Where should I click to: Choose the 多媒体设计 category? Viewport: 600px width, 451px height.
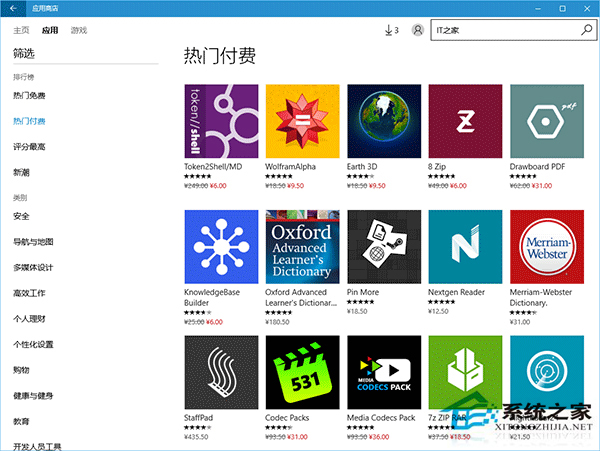coord(33,267)
